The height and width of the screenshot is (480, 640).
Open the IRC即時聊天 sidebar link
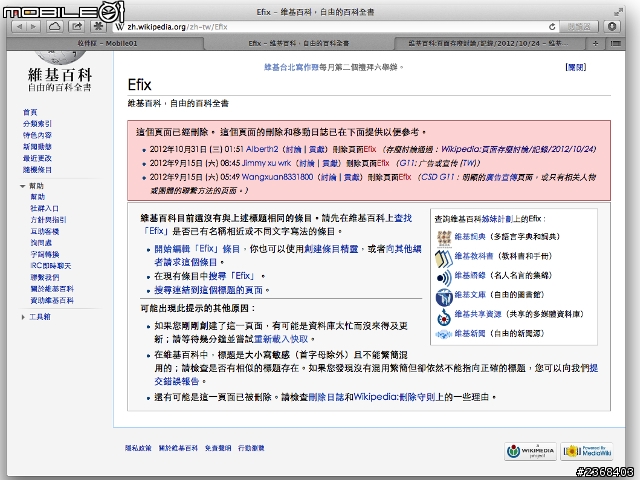51,266
